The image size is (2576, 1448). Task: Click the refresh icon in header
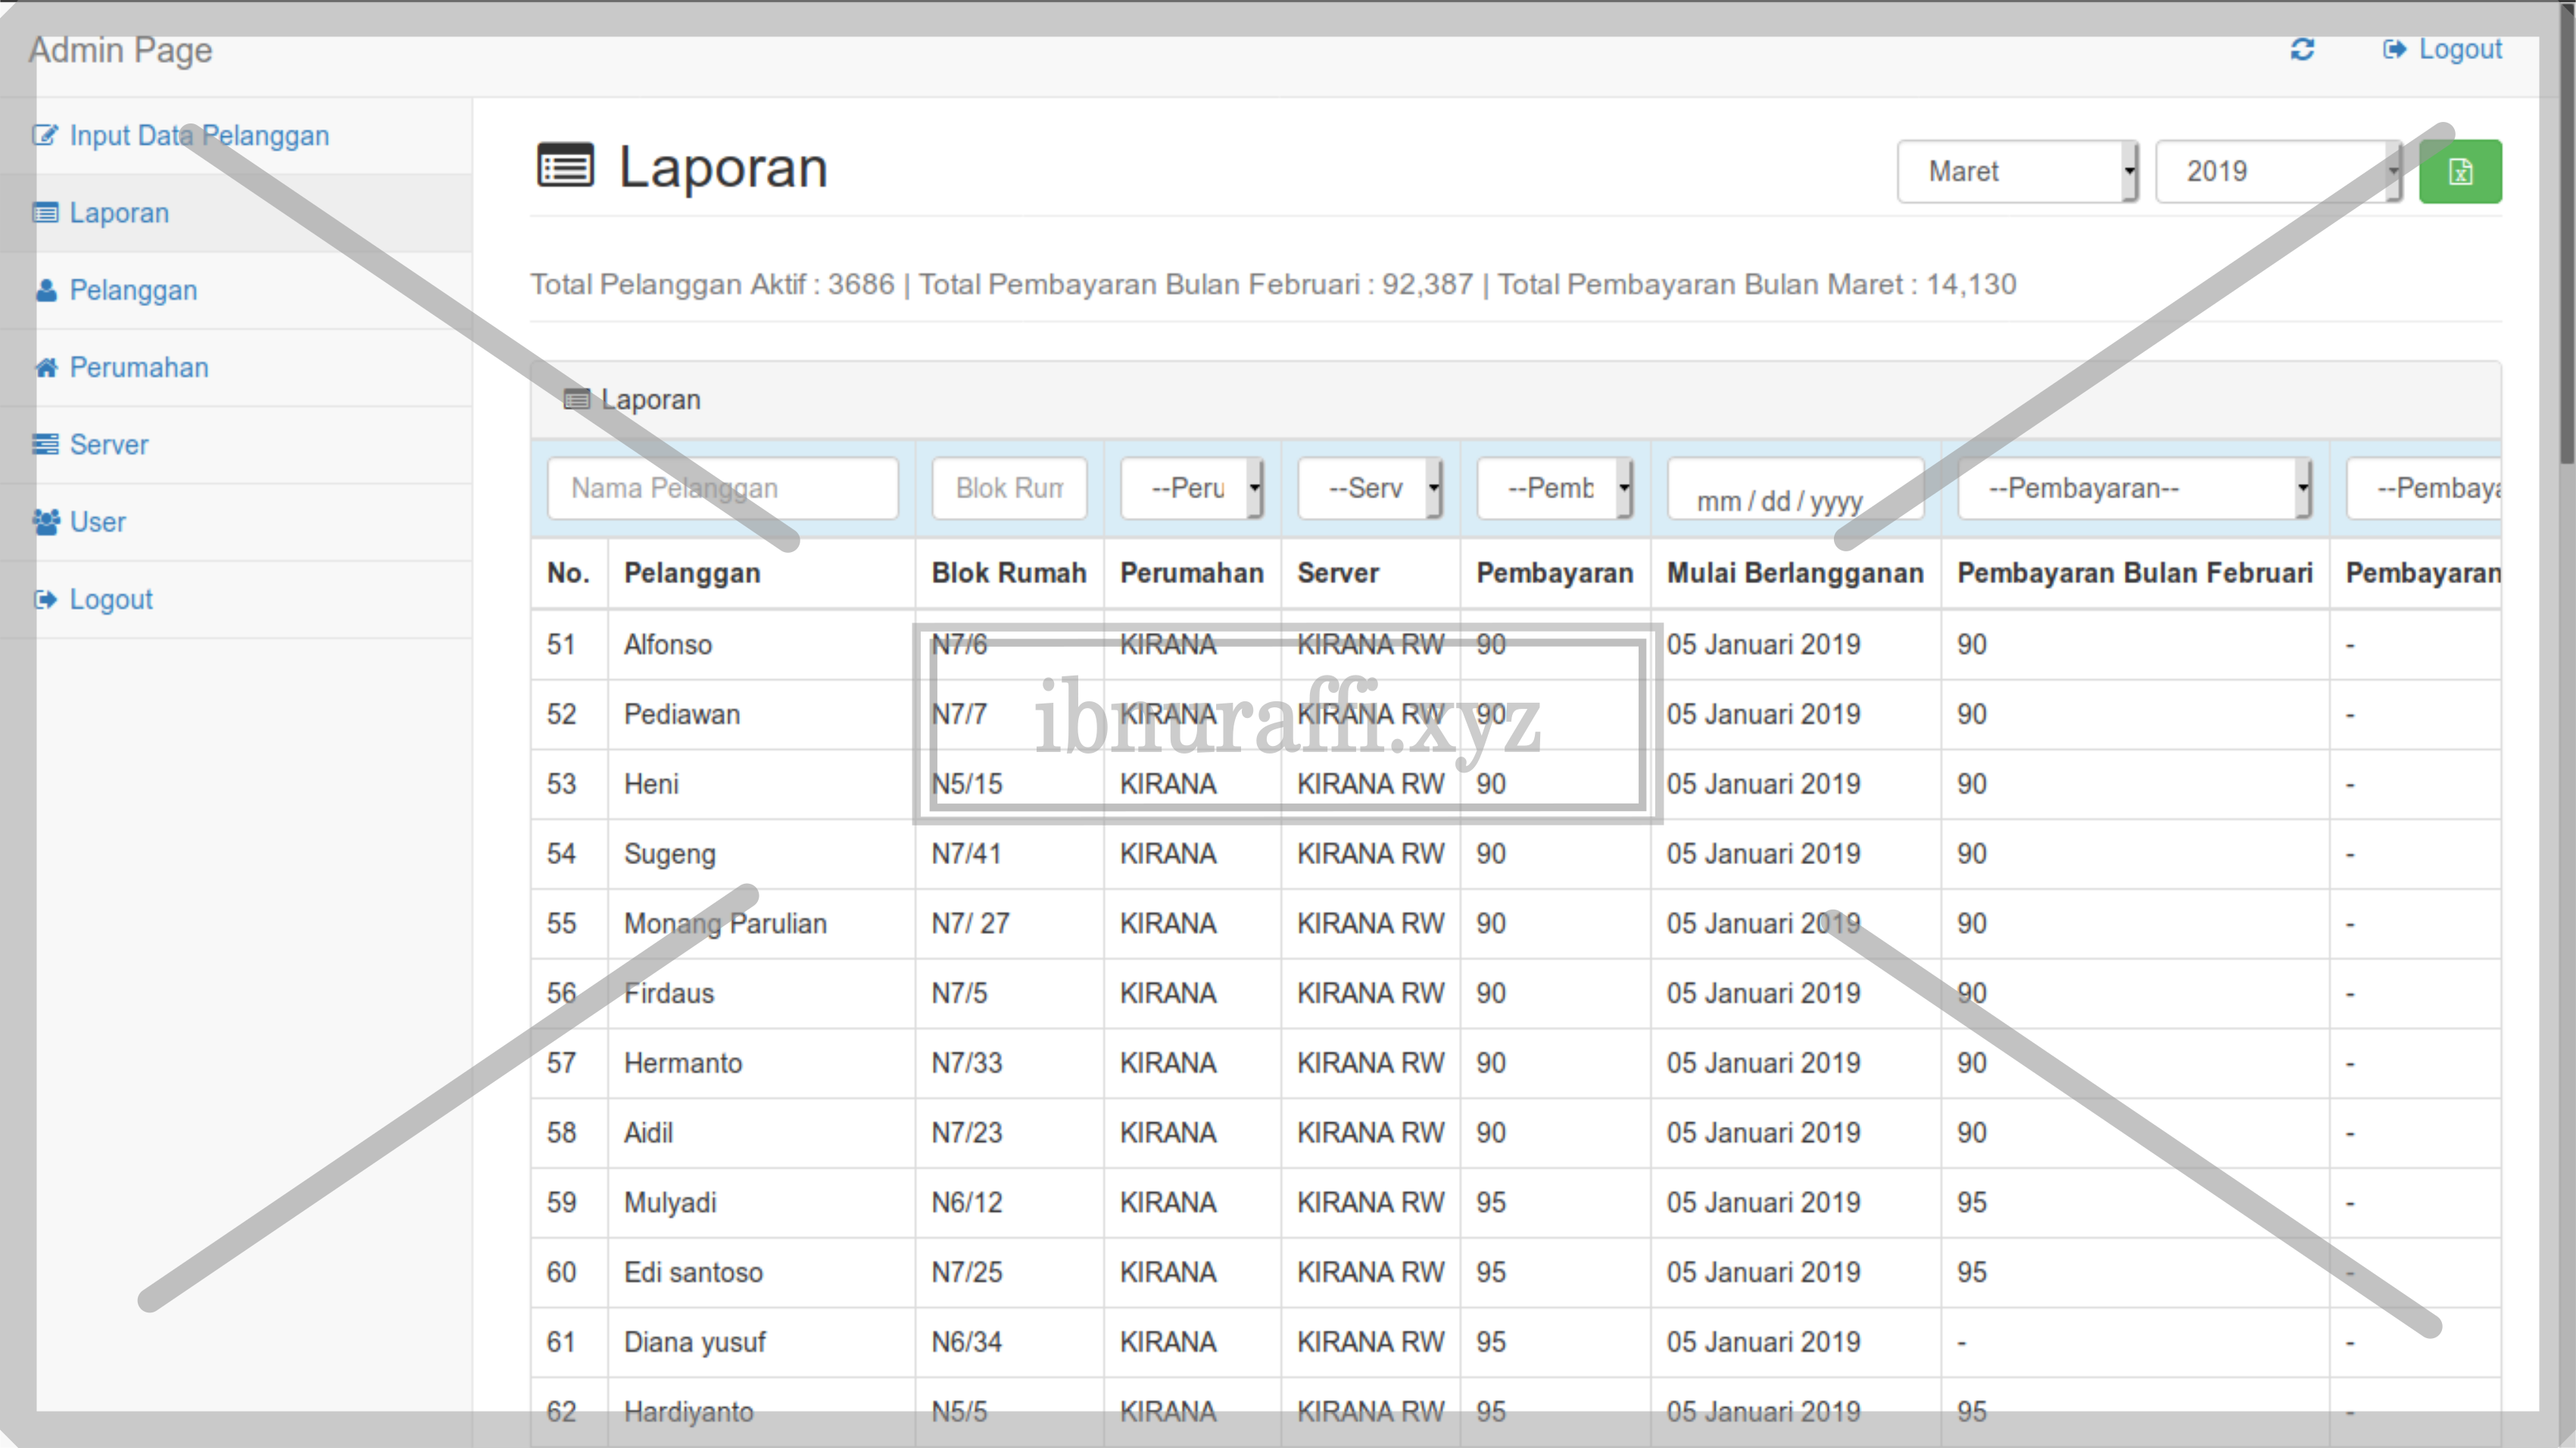coord(2302,49)
